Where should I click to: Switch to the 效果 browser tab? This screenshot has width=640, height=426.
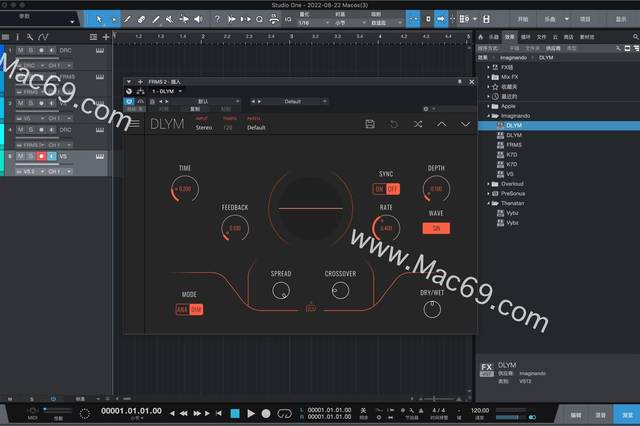tap(509, 37)
